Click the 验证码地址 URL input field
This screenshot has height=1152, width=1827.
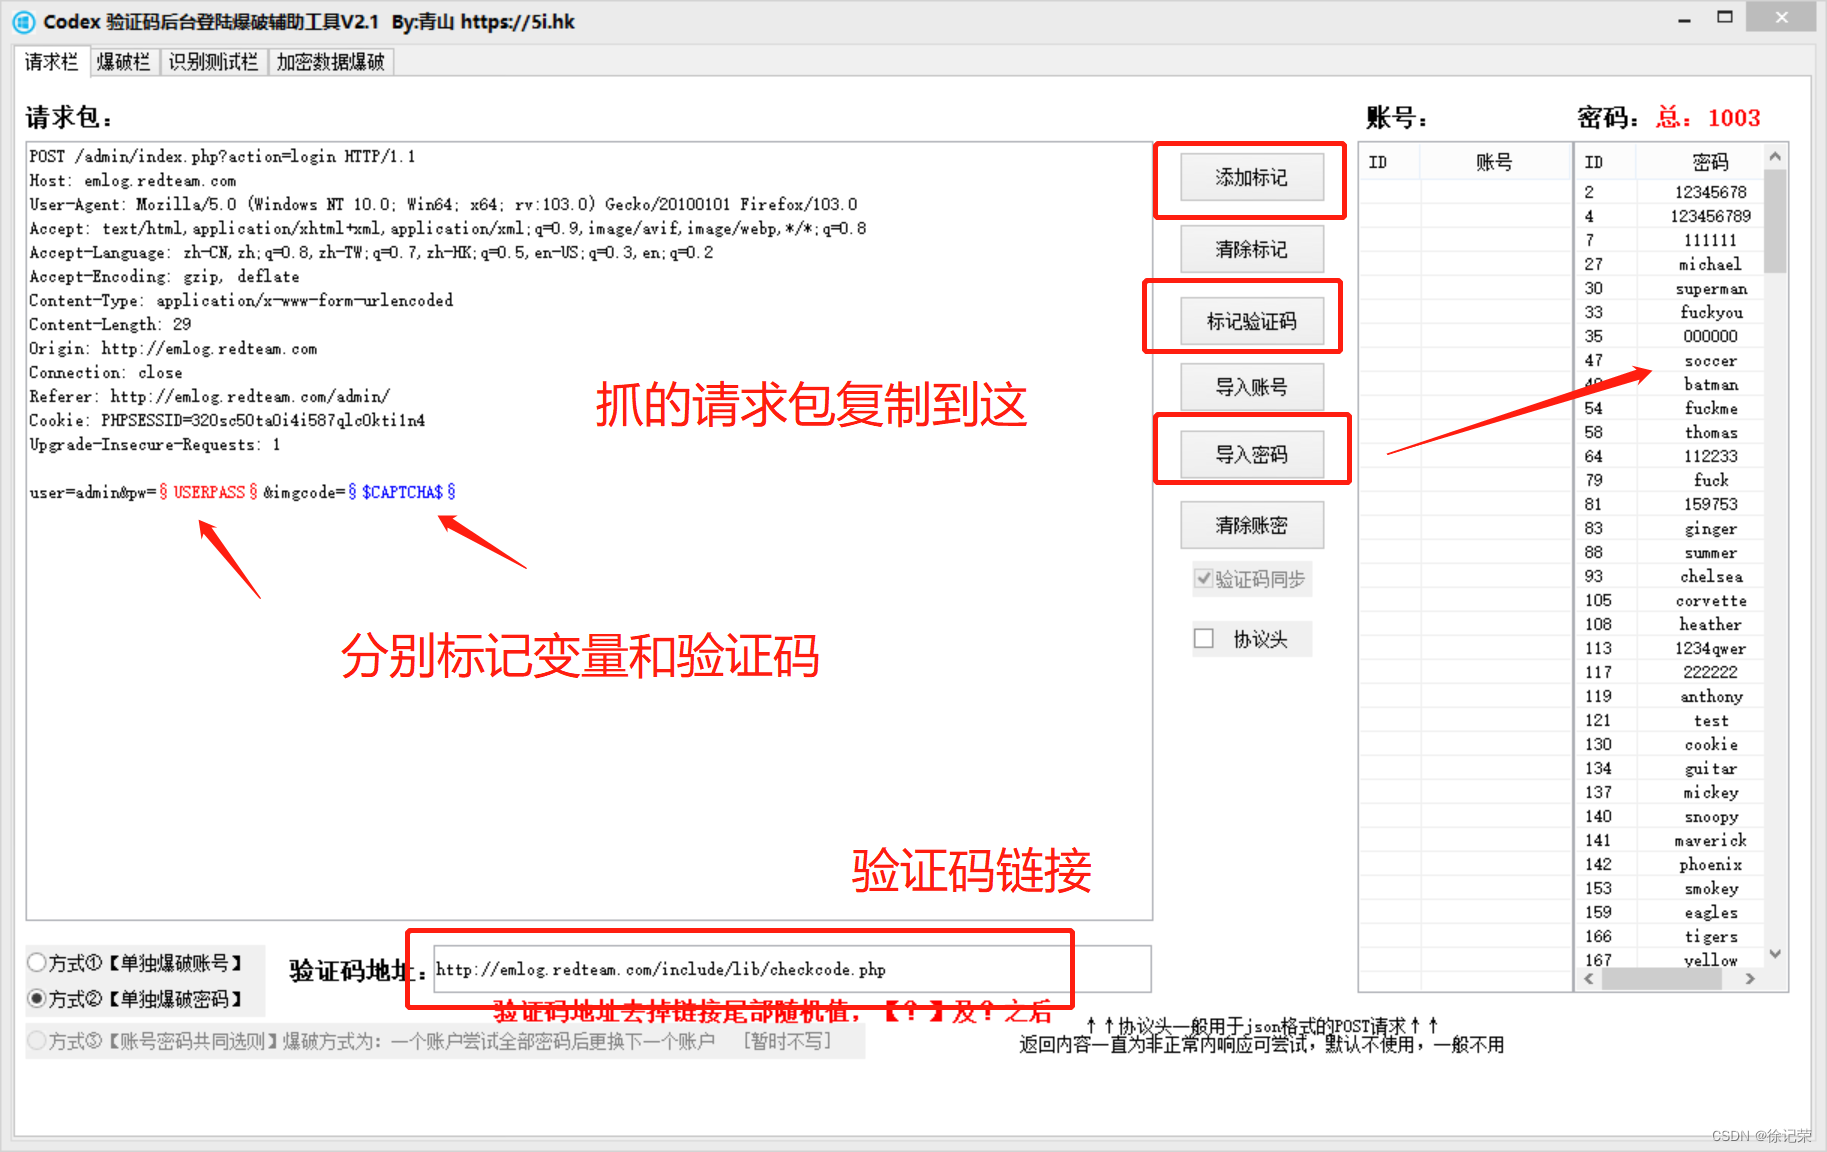coord(792,969)
